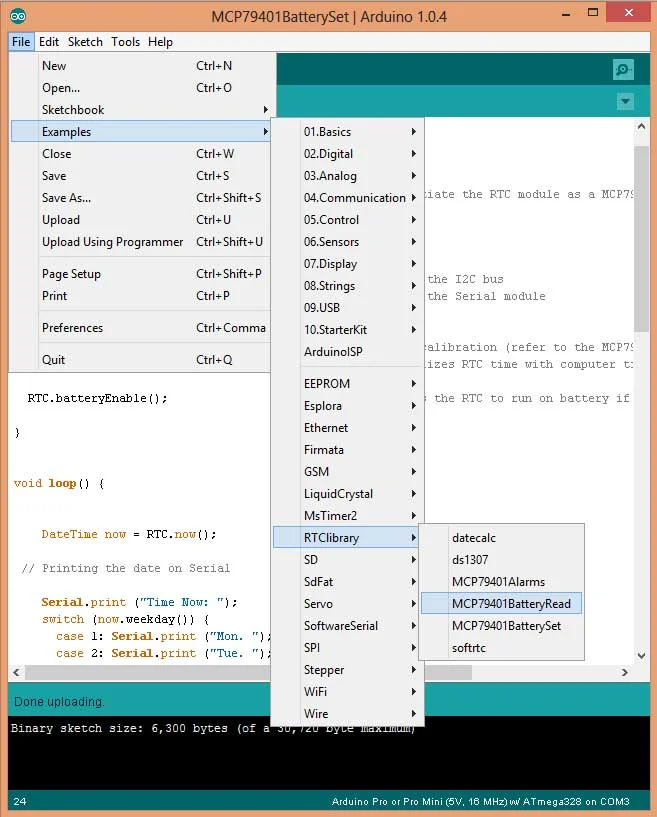Click the tab menu dropdown arrow button
Screen dimensions: 657x817
point(625,101)
